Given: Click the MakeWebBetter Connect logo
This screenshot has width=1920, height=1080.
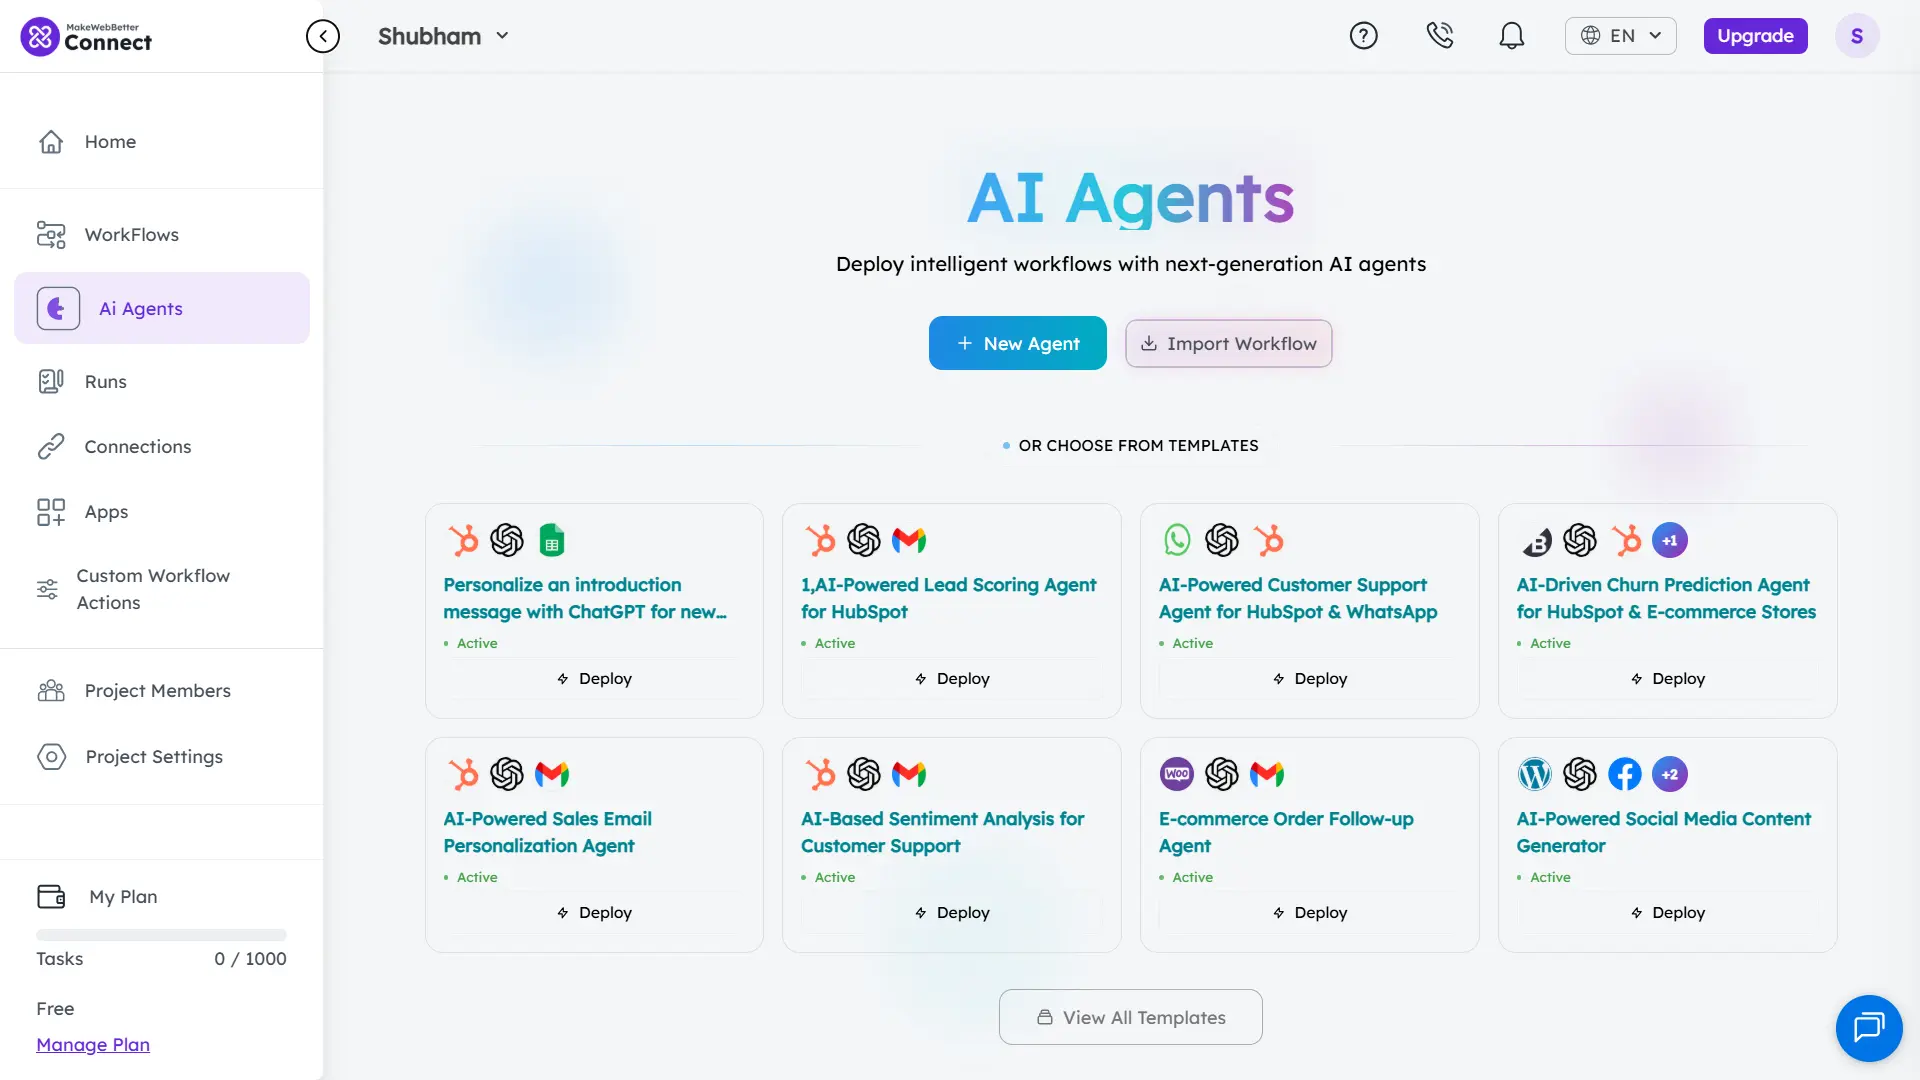Looking at the screenshot, I should coord(87,37).
